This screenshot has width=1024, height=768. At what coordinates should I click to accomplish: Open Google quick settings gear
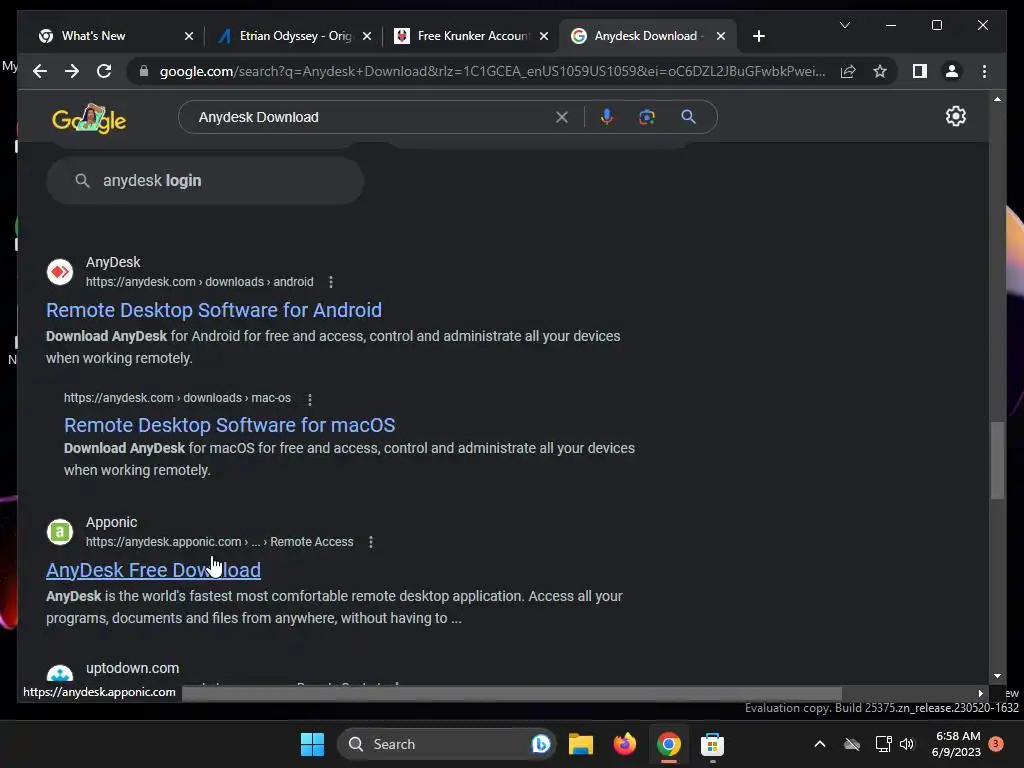coord(955,116)
